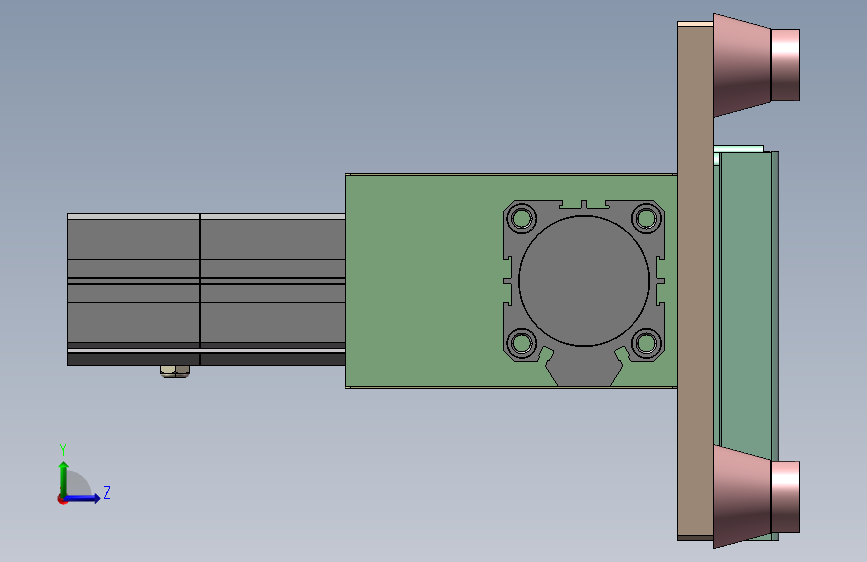Select the left section of gray cylinder body

[133, 289]
